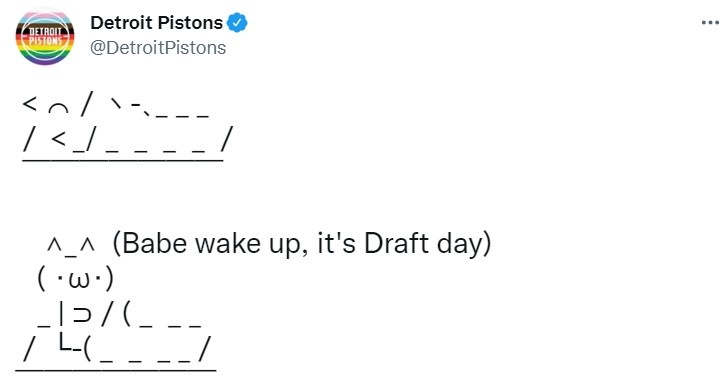
Task: Click the ASCII cat ears ^_^
Action: point(71,245)
